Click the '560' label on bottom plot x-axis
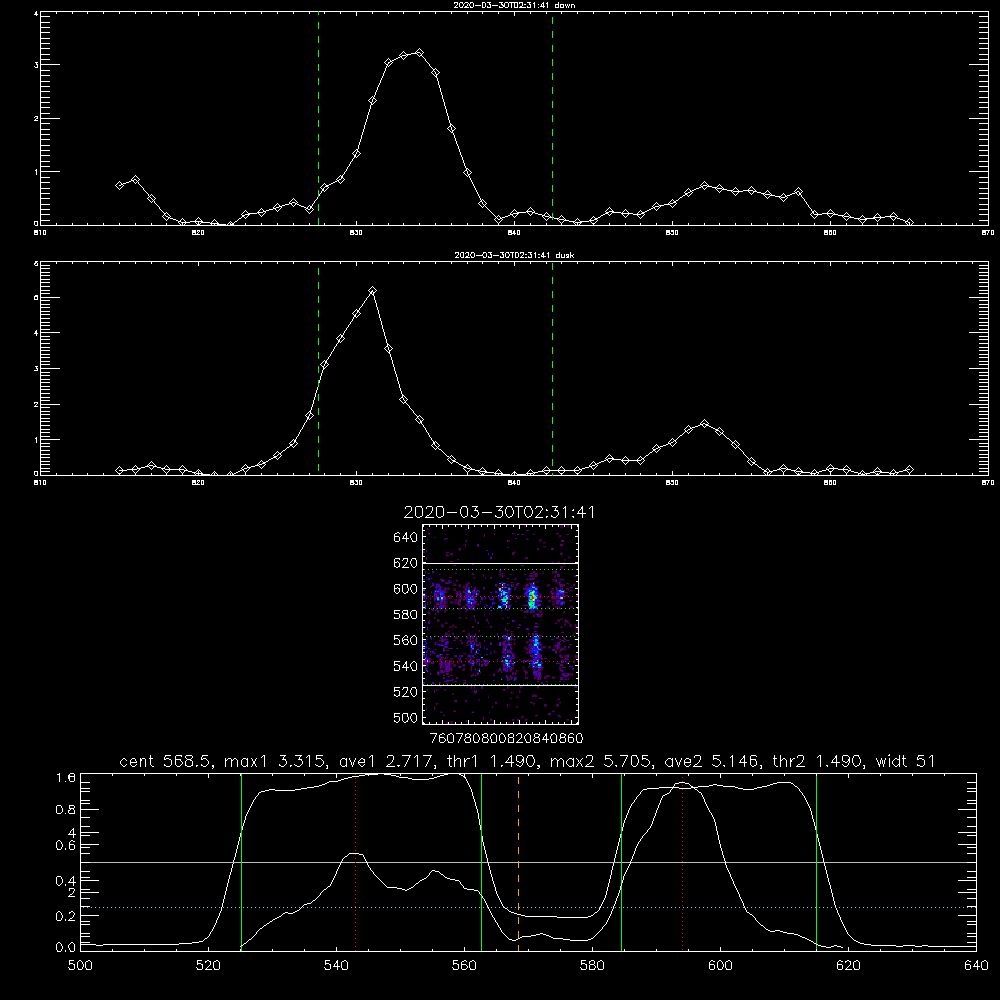1000x1000 pixels. [x=464, y=966]
